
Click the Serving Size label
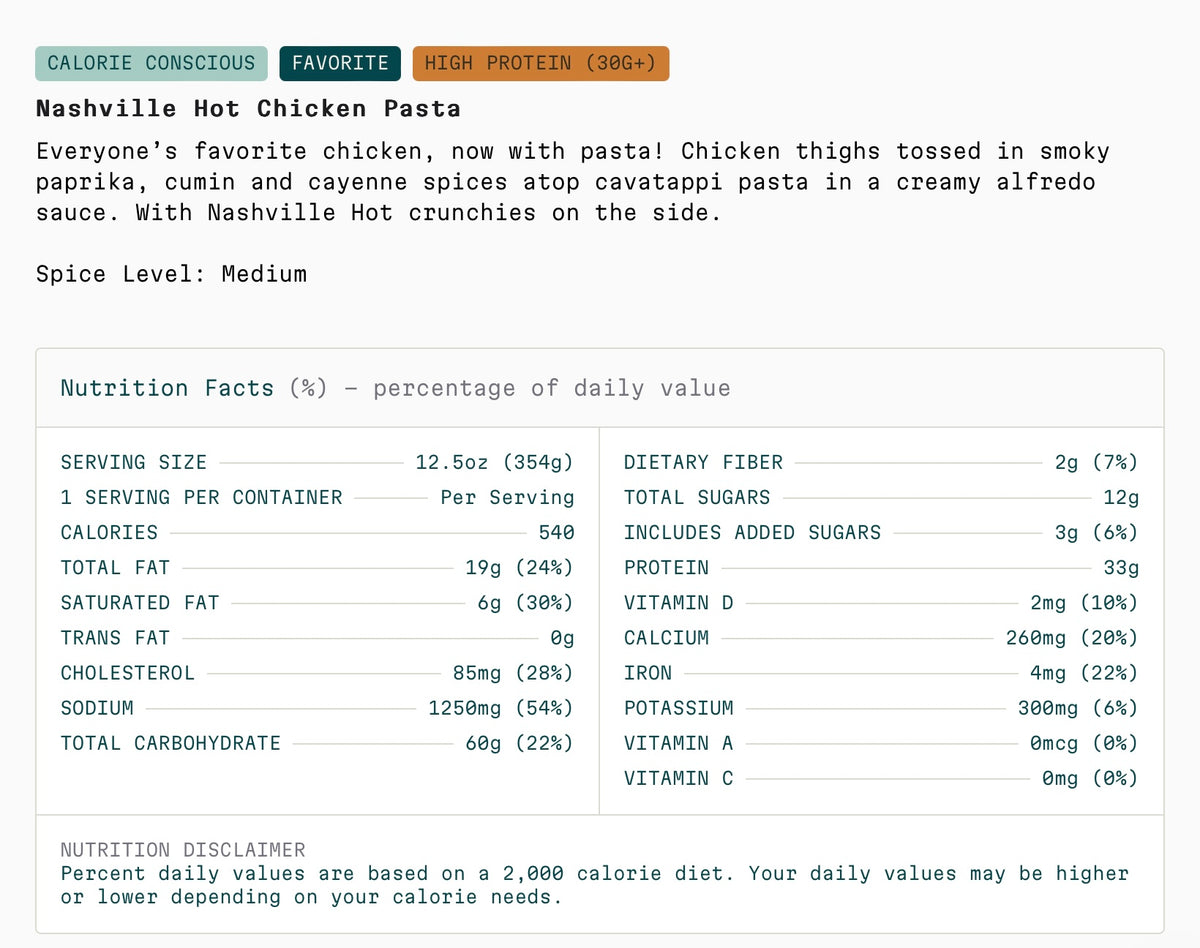[x=134, y=462]
